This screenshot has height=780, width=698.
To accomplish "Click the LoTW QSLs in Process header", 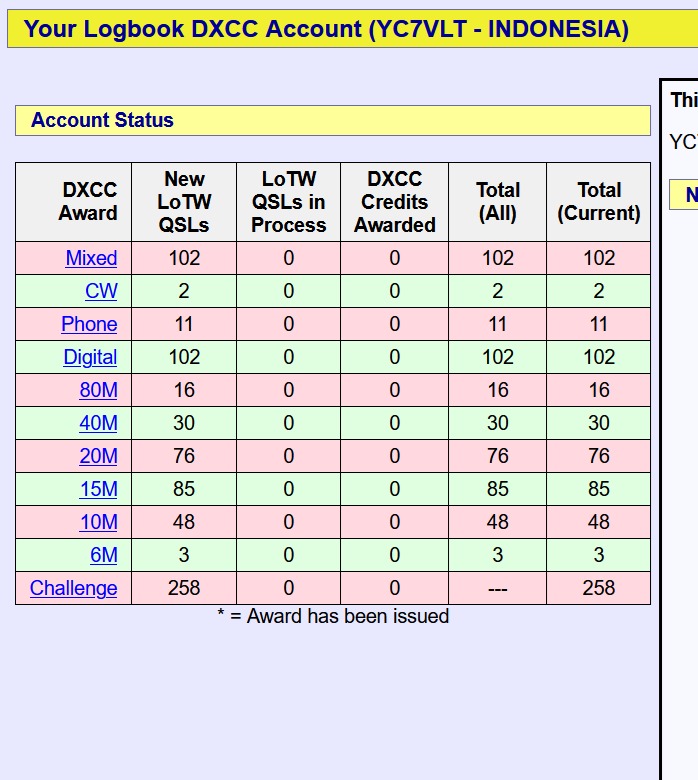I will [x=288, y=202].
